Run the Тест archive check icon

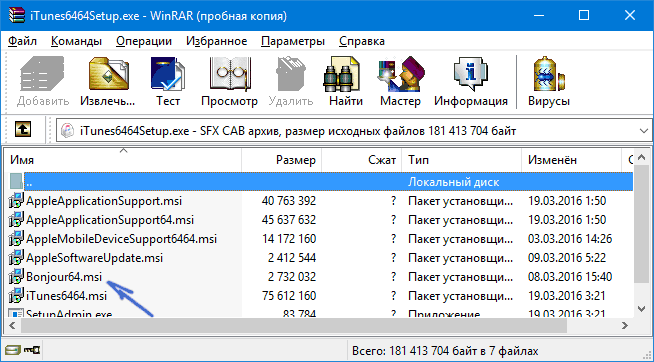tap(168, 74)
